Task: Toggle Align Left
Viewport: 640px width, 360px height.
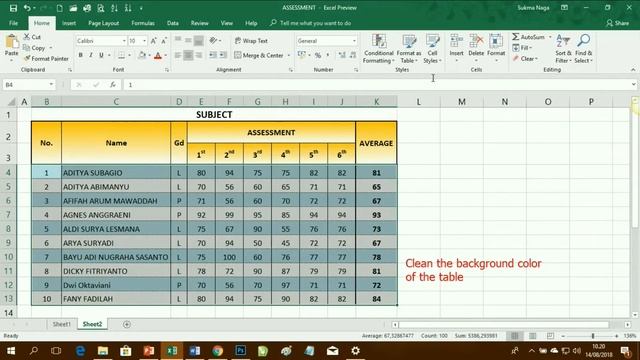Action: 178,55
